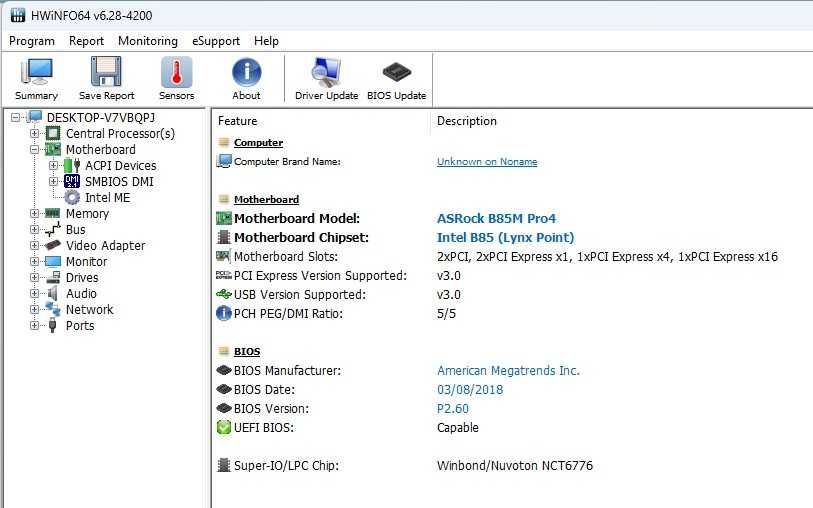813x508 pixels.
Task: Expand the SMBIOS DMI node
Action: coord(53,181)
